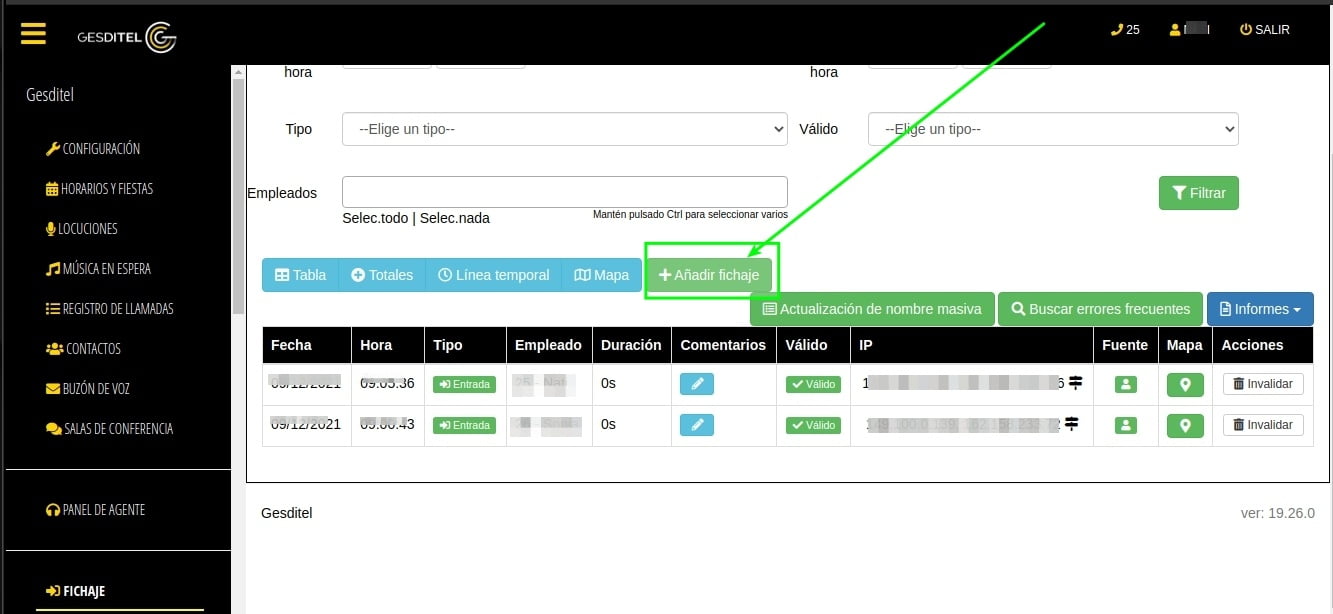
Task: Click SALIR to log out
Action: point(1264,30)
